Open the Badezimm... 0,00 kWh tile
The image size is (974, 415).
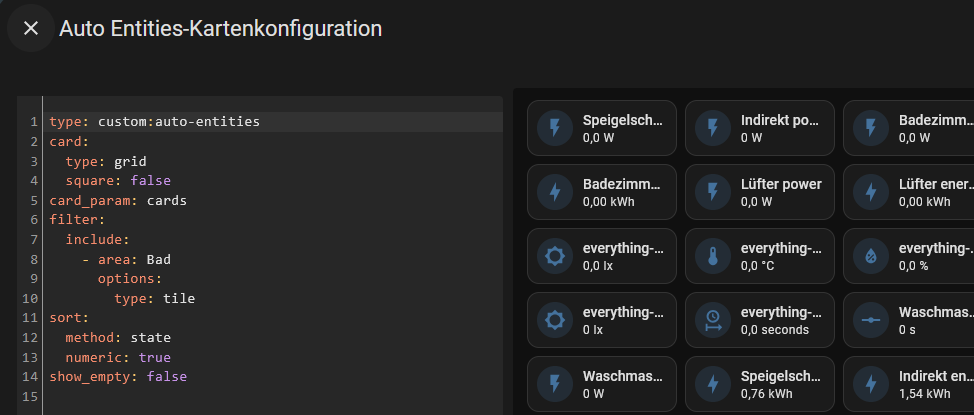pyautogui.click(x=602, y=192)
